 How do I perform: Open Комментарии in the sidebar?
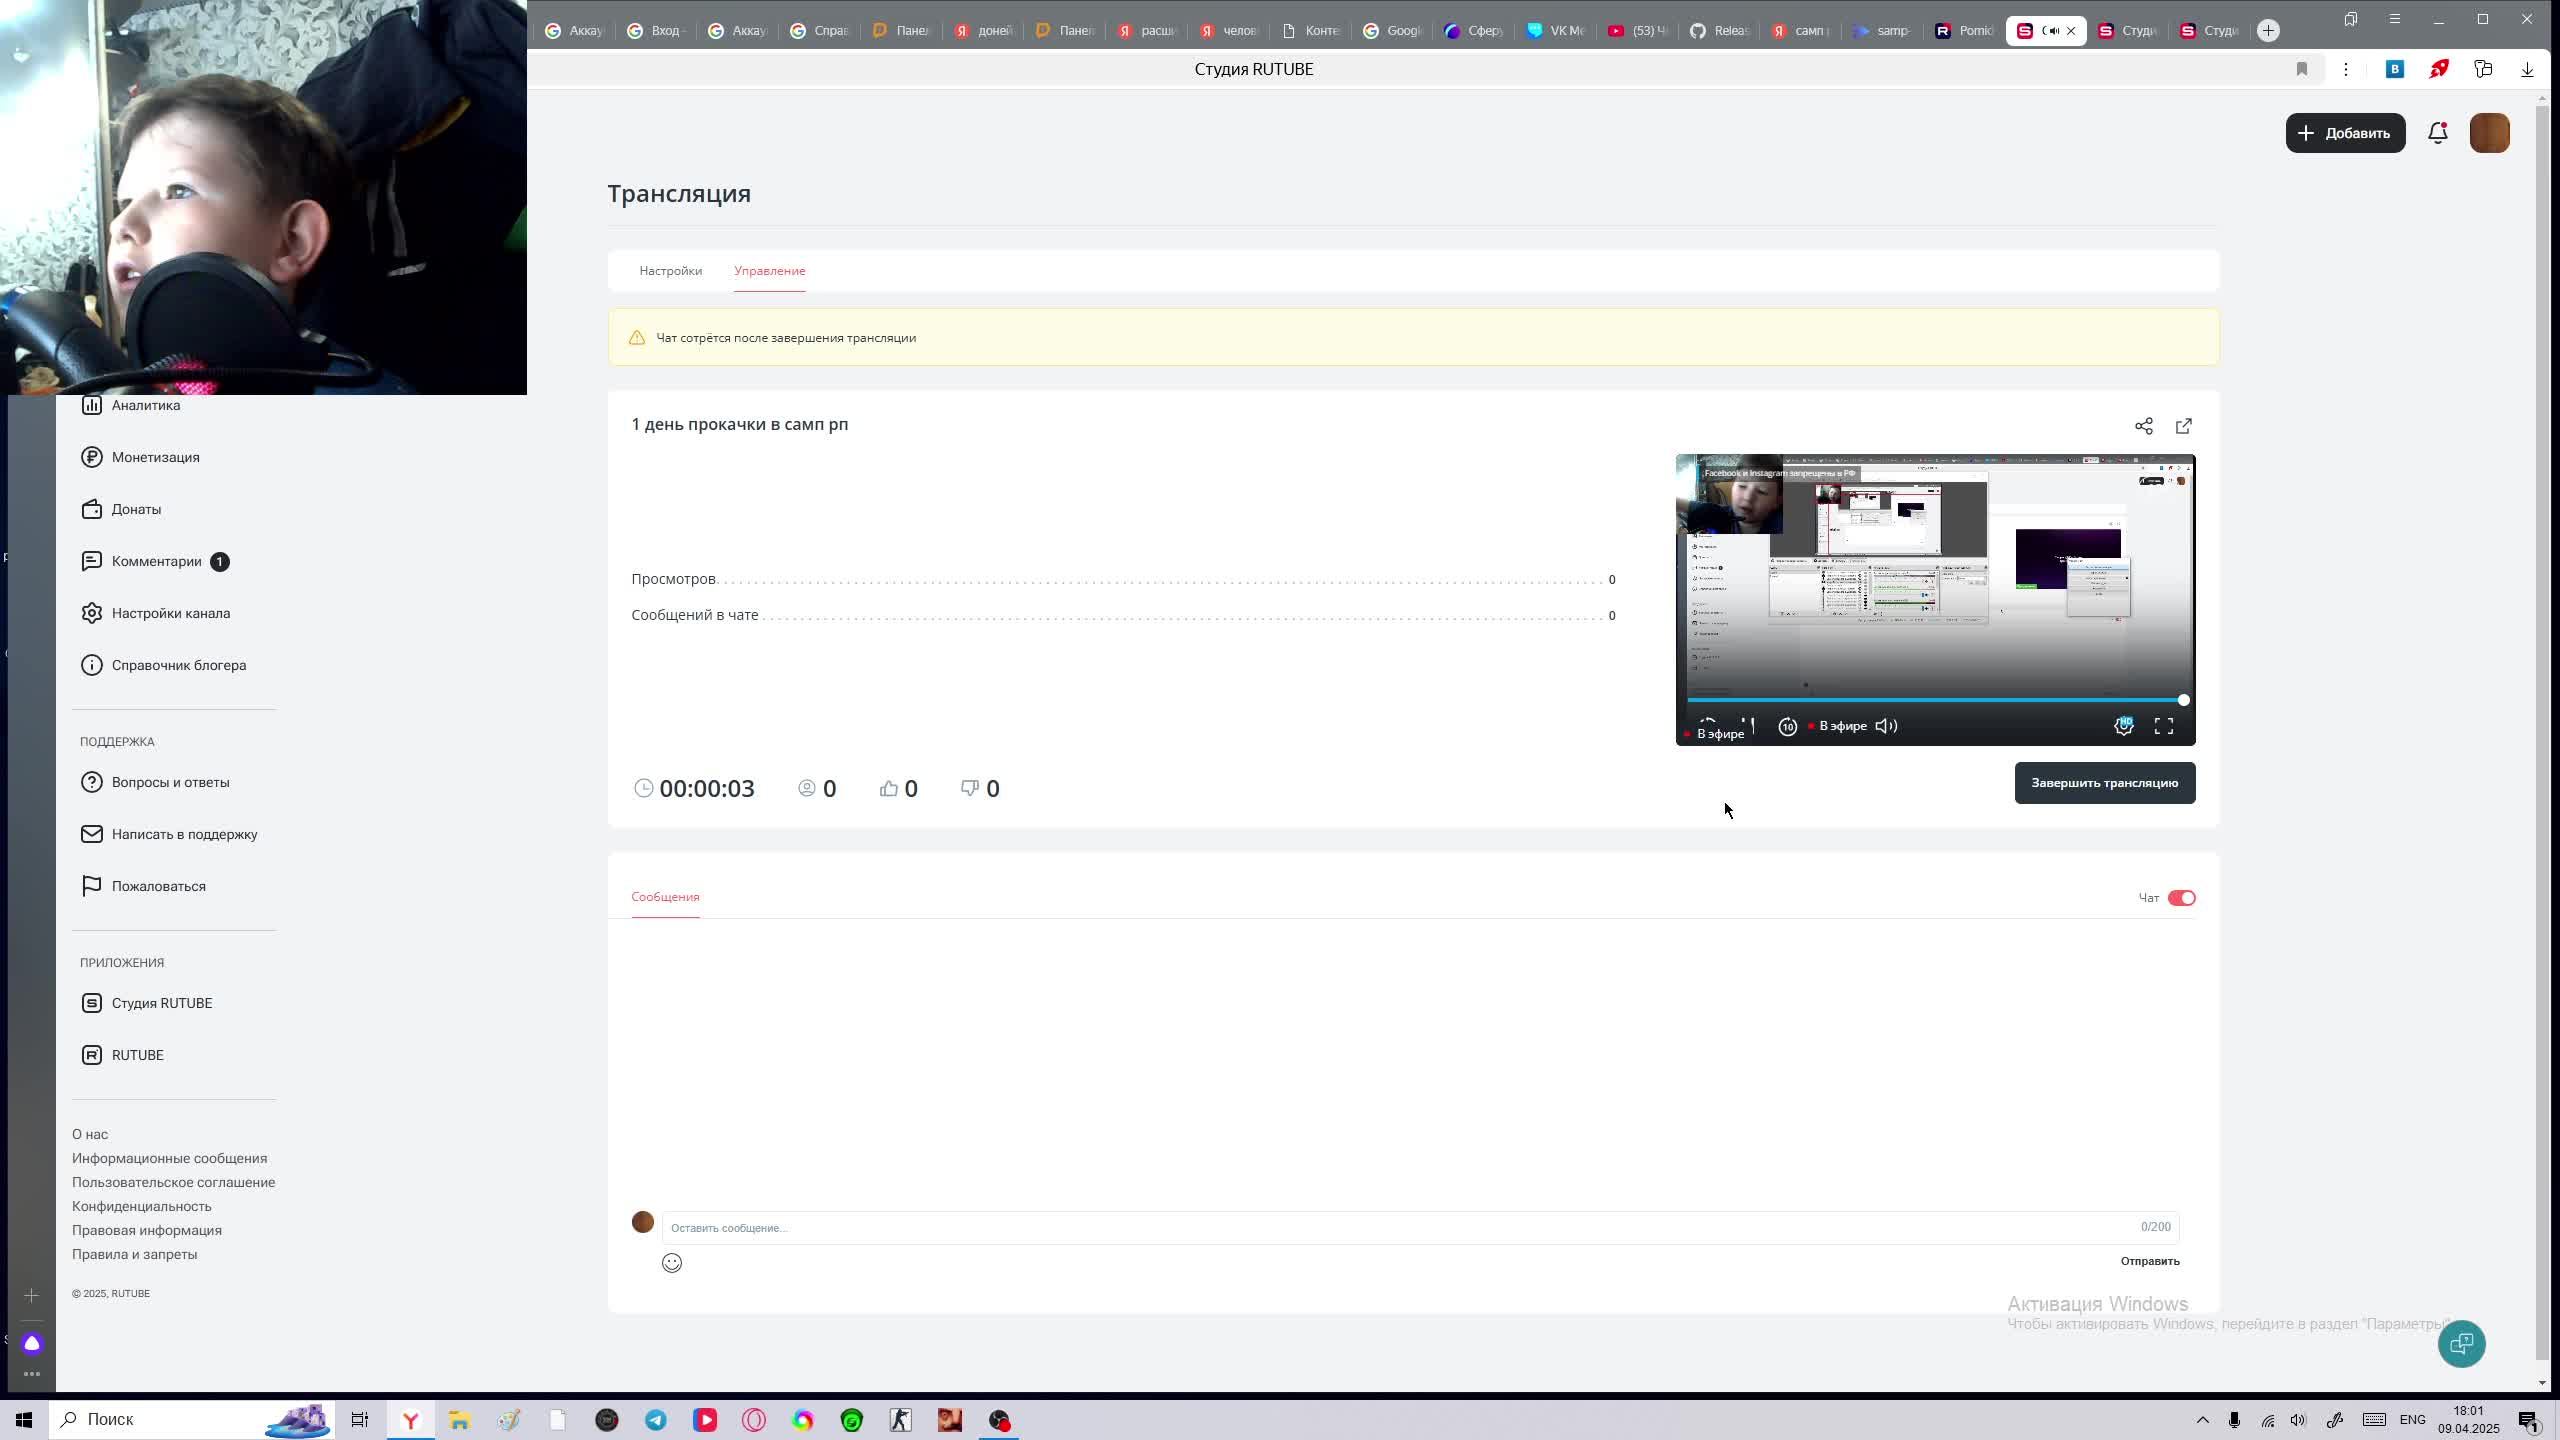click(157, 562)
